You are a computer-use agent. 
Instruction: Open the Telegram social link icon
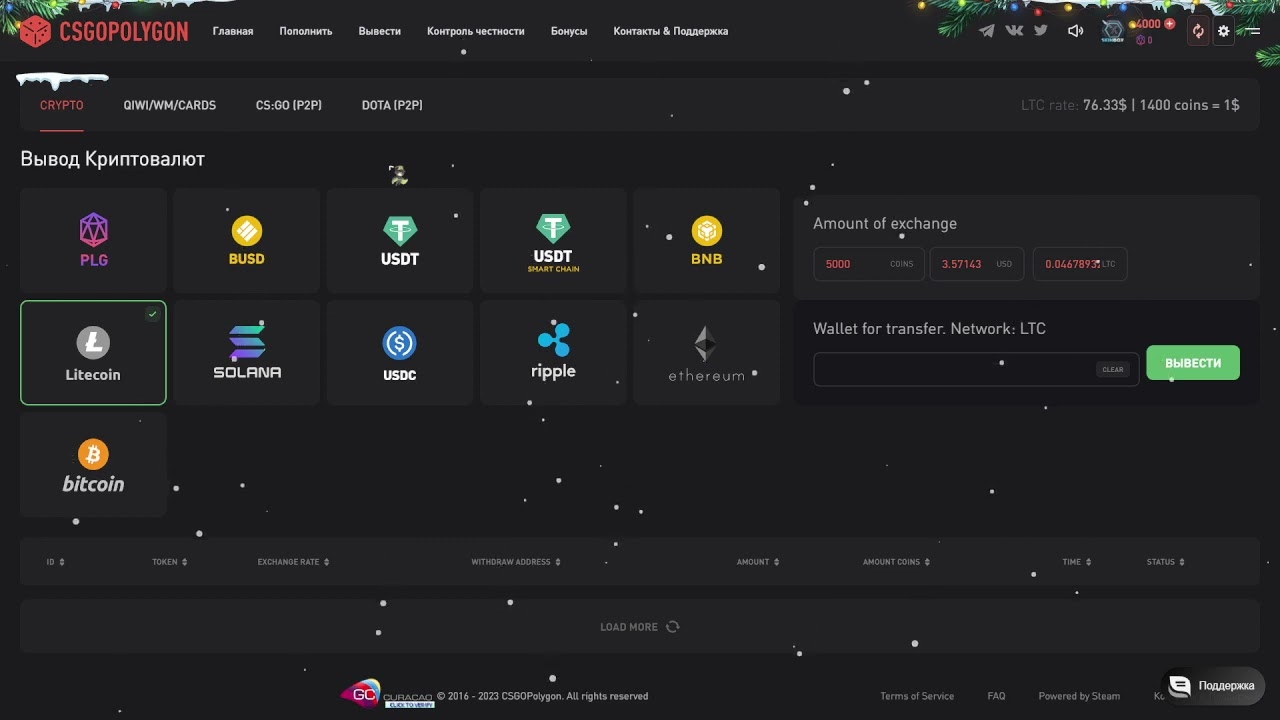point(987,31)
